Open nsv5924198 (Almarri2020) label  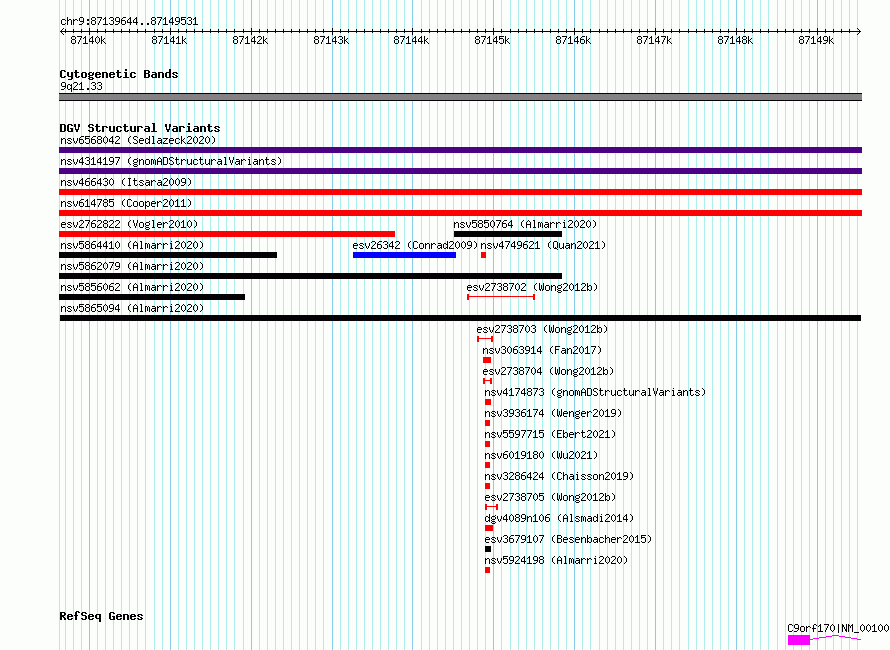pyautogui.click(x=556, y=560)
